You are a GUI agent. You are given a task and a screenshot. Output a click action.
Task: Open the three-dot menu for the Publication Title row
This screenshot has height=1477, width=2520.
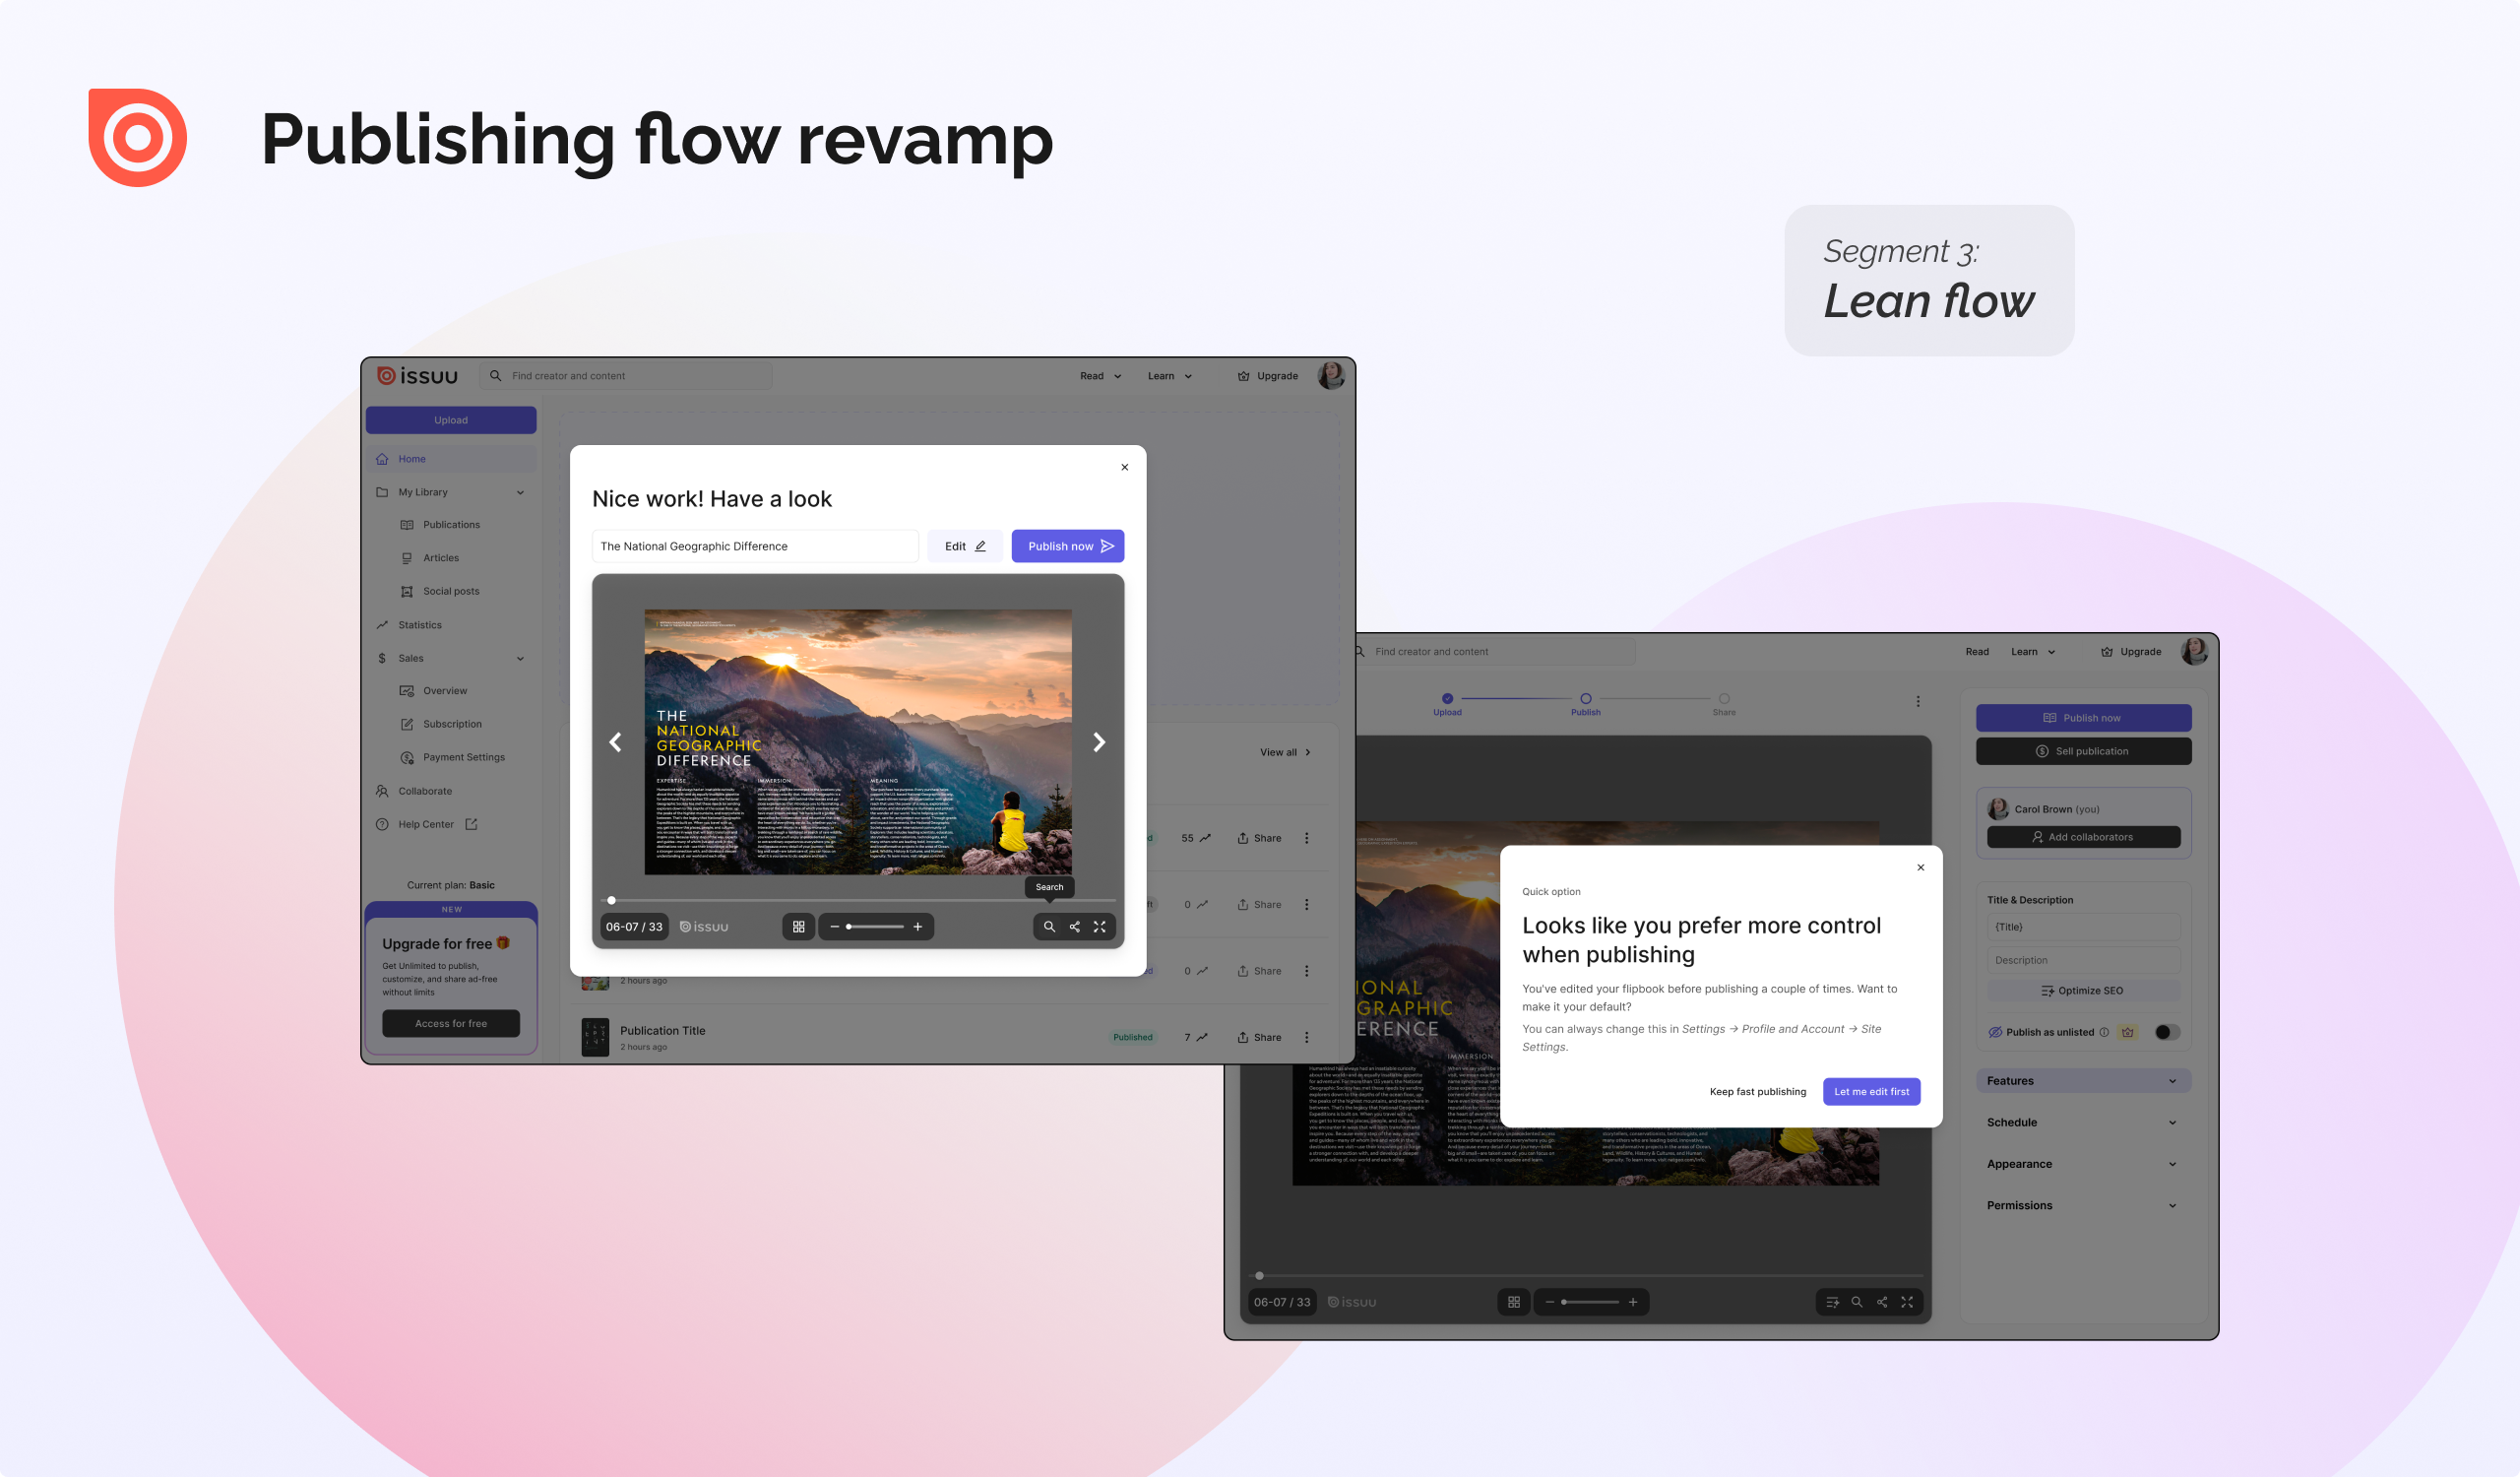click(x=1307, y=1037)
